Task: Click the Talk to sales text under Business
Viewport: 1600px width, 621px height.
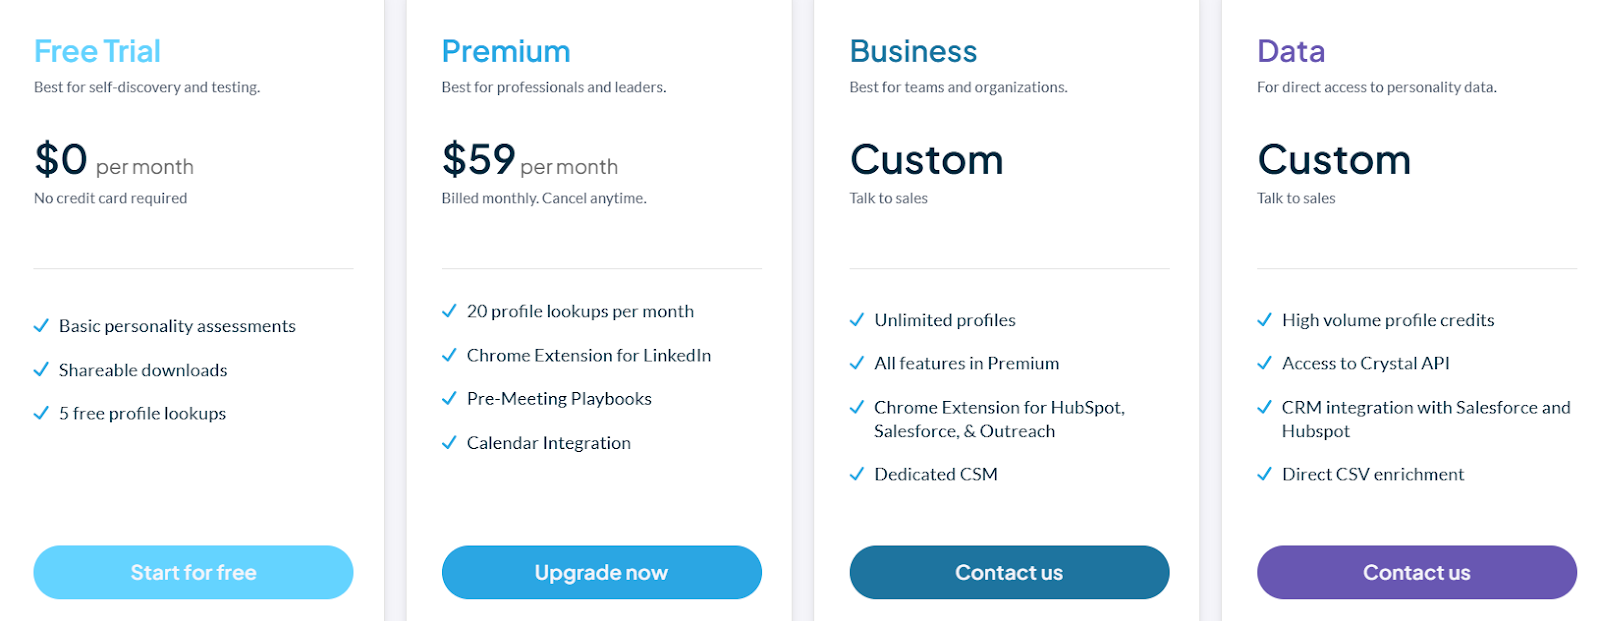Action: click(888, 198)
